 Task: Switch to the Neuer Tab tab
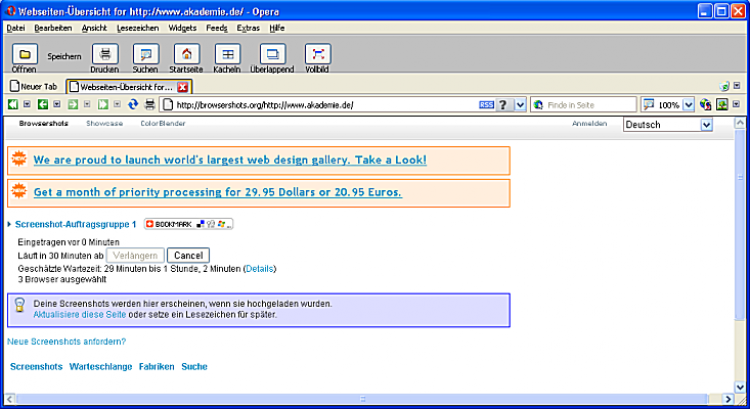tap(34, 87)
